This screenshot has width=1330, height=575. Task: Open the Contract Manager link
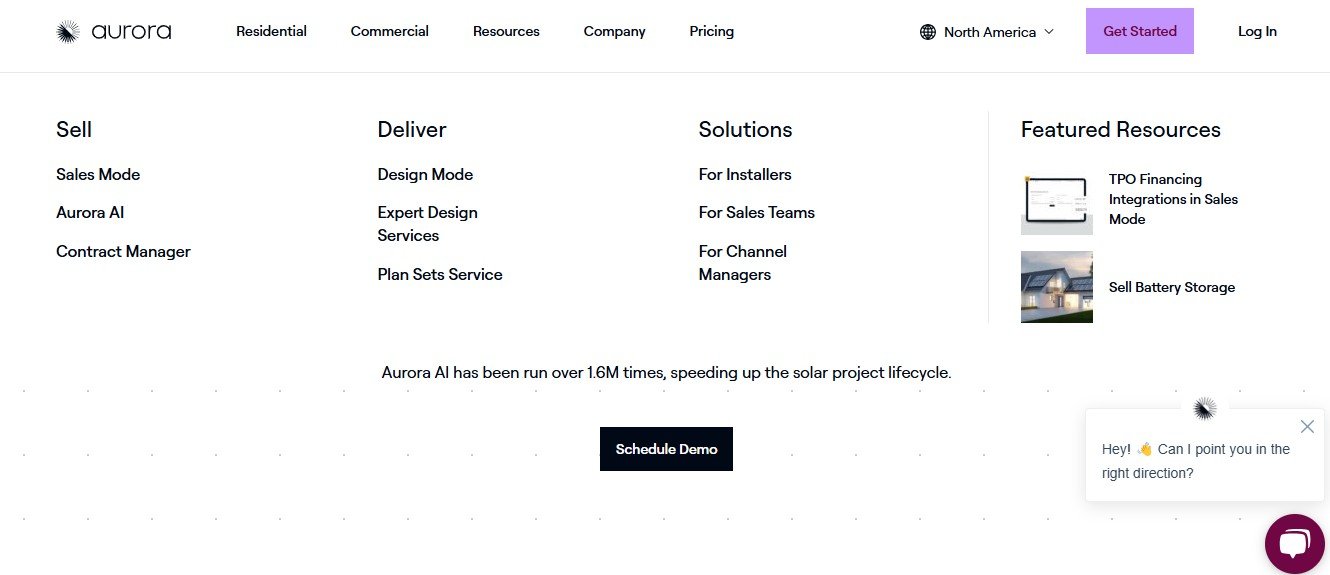coord(123,251)
